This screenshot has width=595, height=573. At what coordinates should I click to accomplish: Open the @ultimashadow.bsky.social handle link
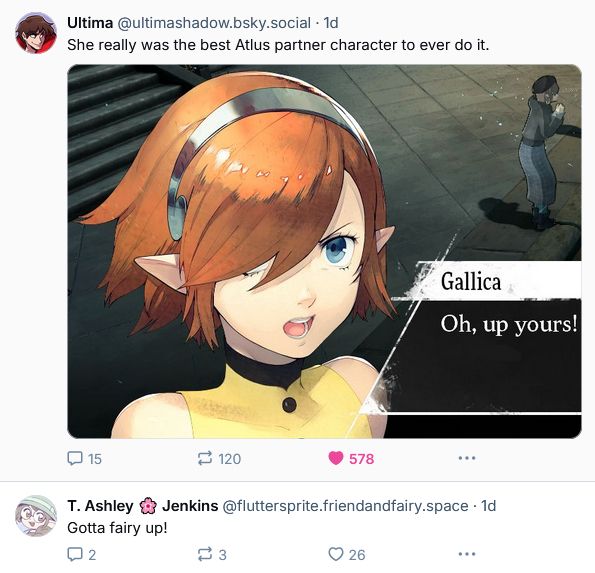214,23
